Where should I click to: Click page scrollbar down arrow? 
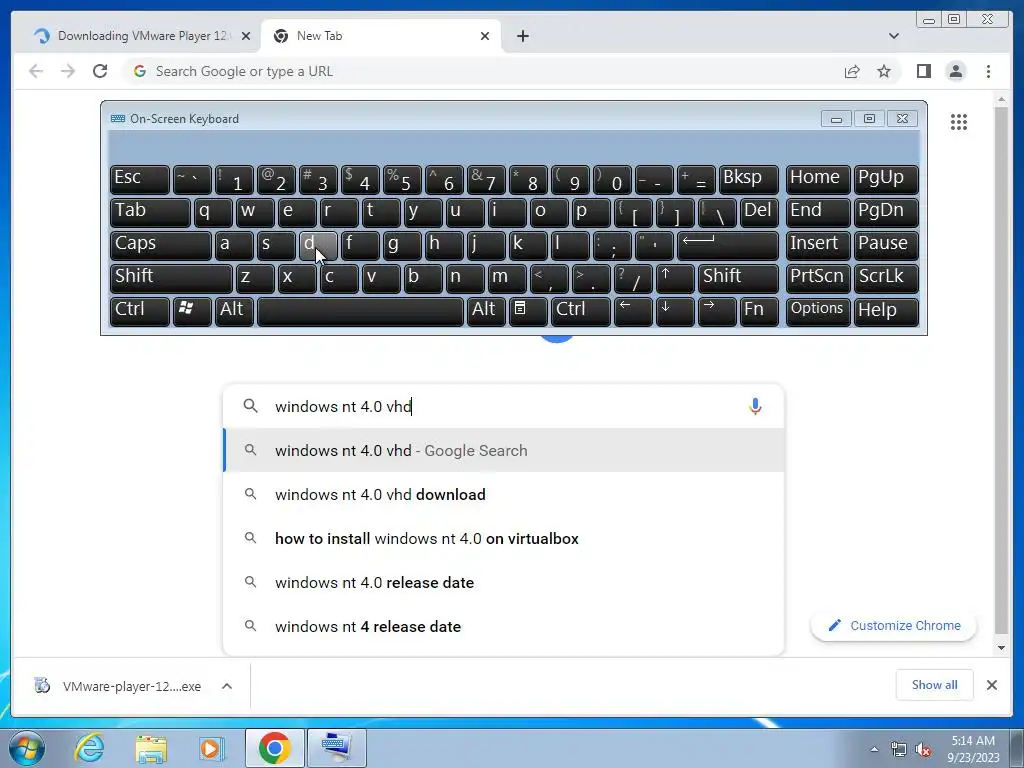coord(1001,647)
